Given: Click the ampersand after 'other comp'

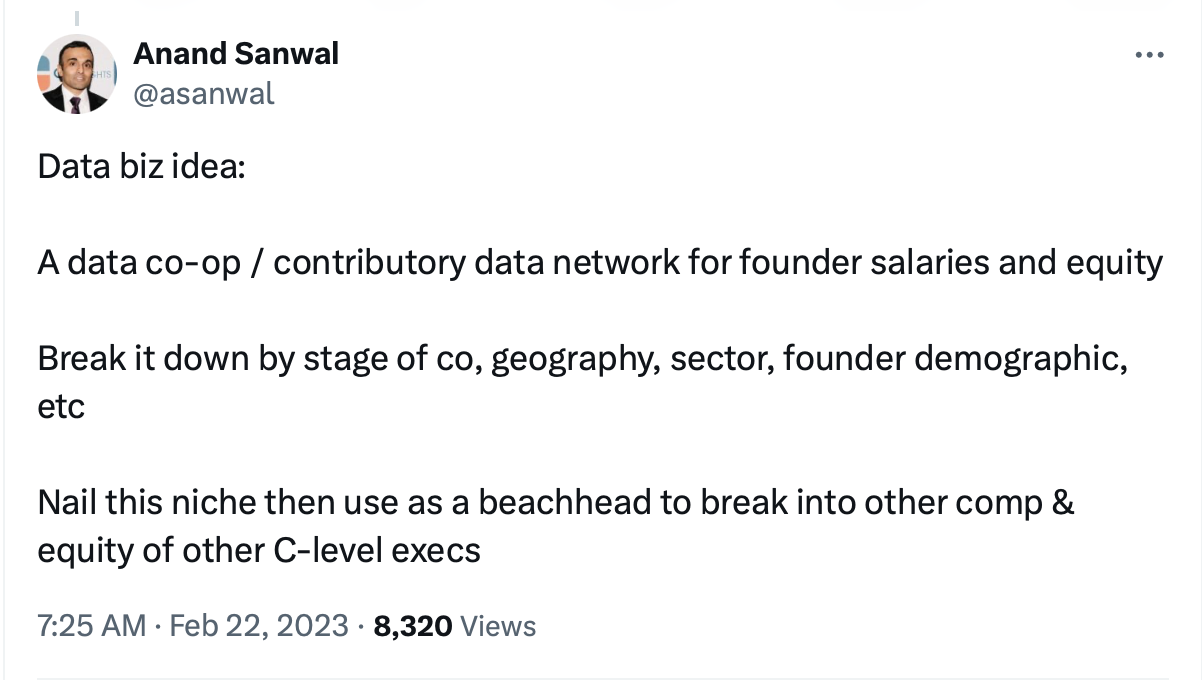Looking at the screenshot, I should click(x=1064, y=502).
